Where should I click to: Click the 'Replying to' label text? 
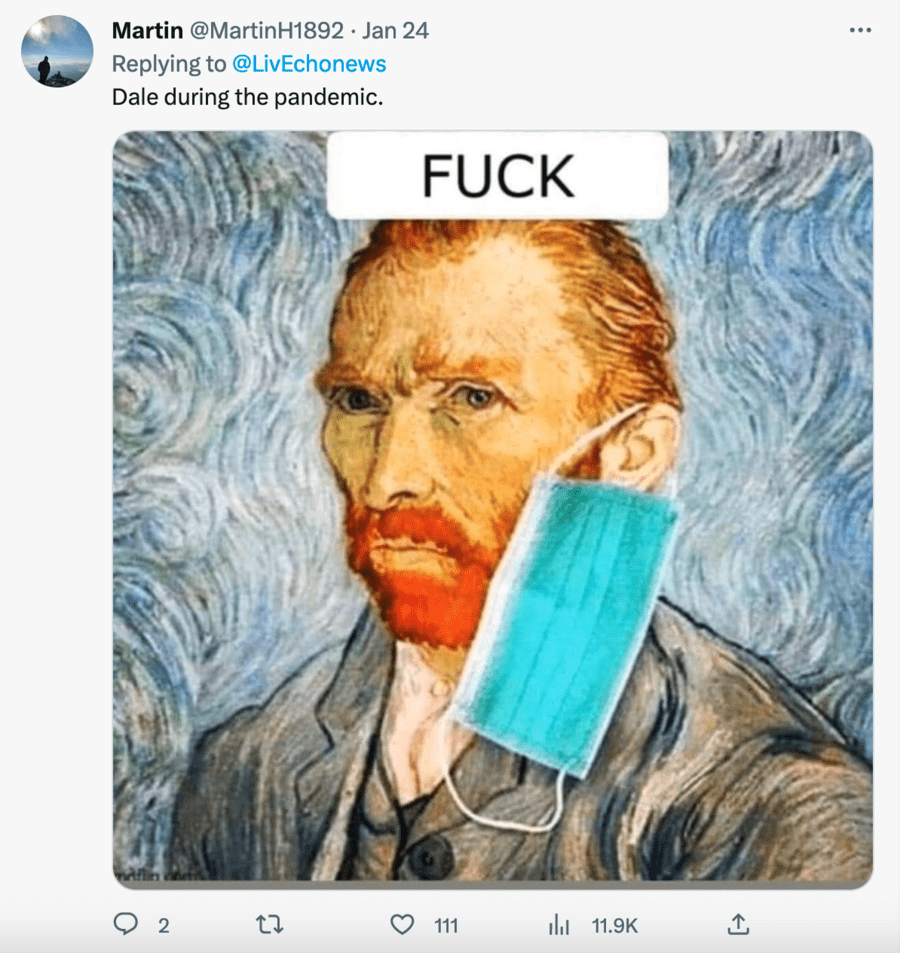[168, 64]
